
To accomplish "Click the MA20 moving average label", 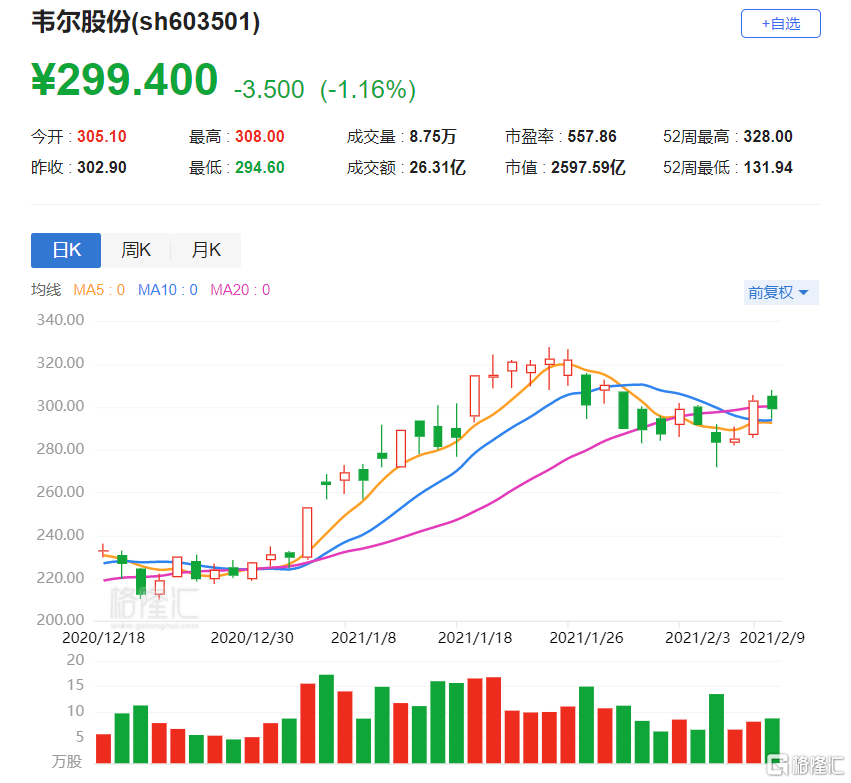I will pos(240,290).
